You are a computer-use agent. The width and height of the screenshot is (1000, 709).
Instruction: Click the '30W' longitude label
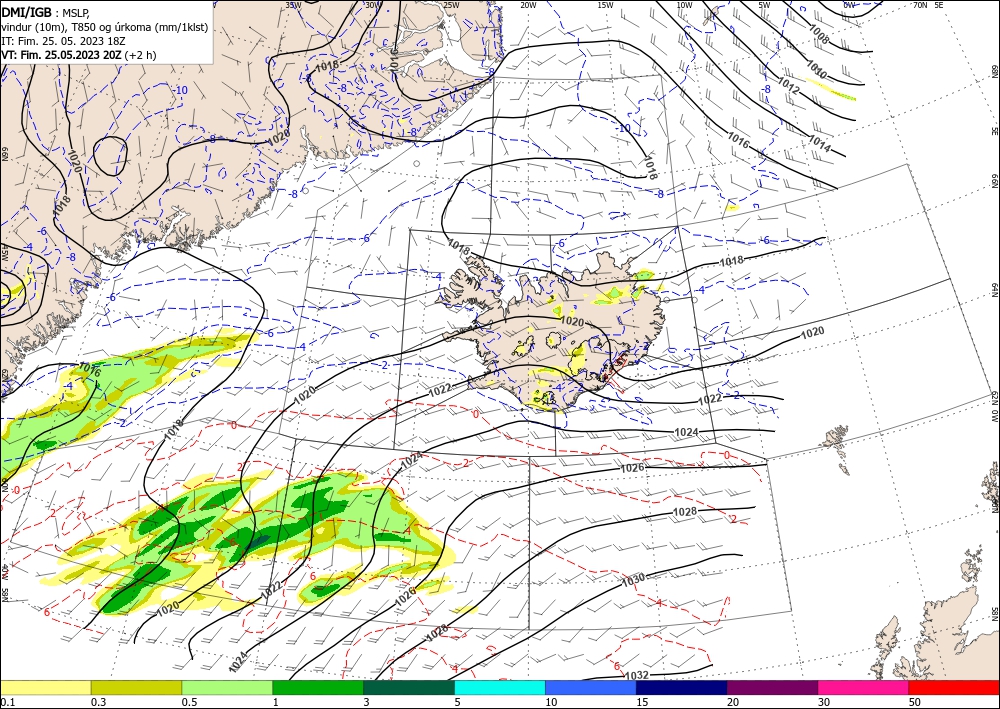tap(372, 5)
